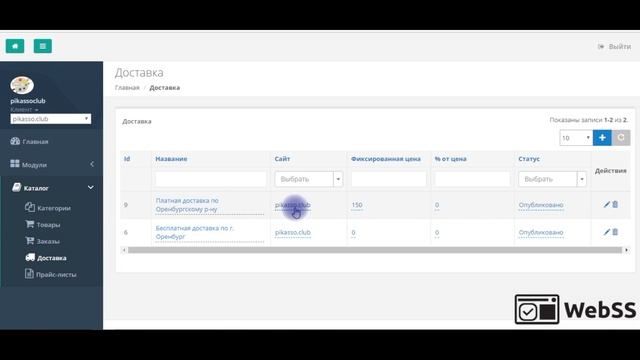Viewport: 640px width, 360px height.
Task: Click fixed price 0 in Бесплатная доставка row
Action: [353, 232]
